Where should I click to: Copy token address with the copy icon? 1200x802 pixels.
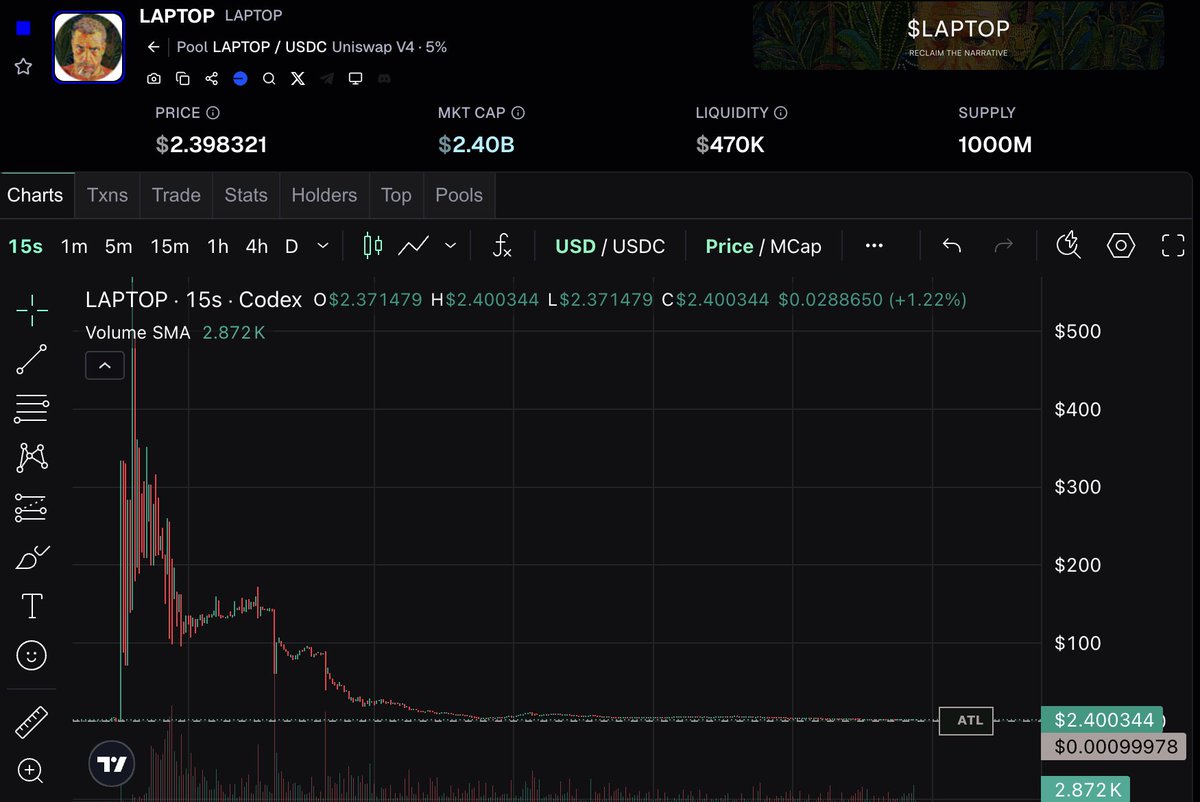point(182,78)
